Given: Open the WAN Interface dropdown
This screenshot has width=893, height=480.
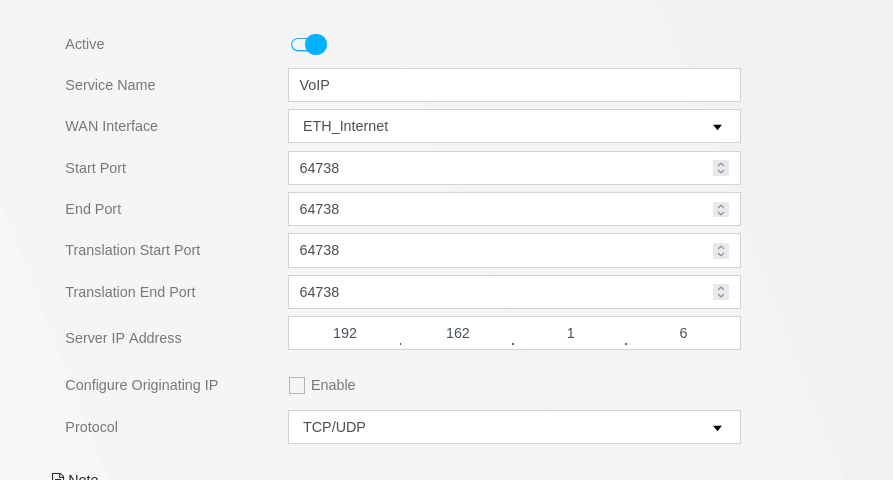Looking at the screenshot, I should (x=514, y=126).
